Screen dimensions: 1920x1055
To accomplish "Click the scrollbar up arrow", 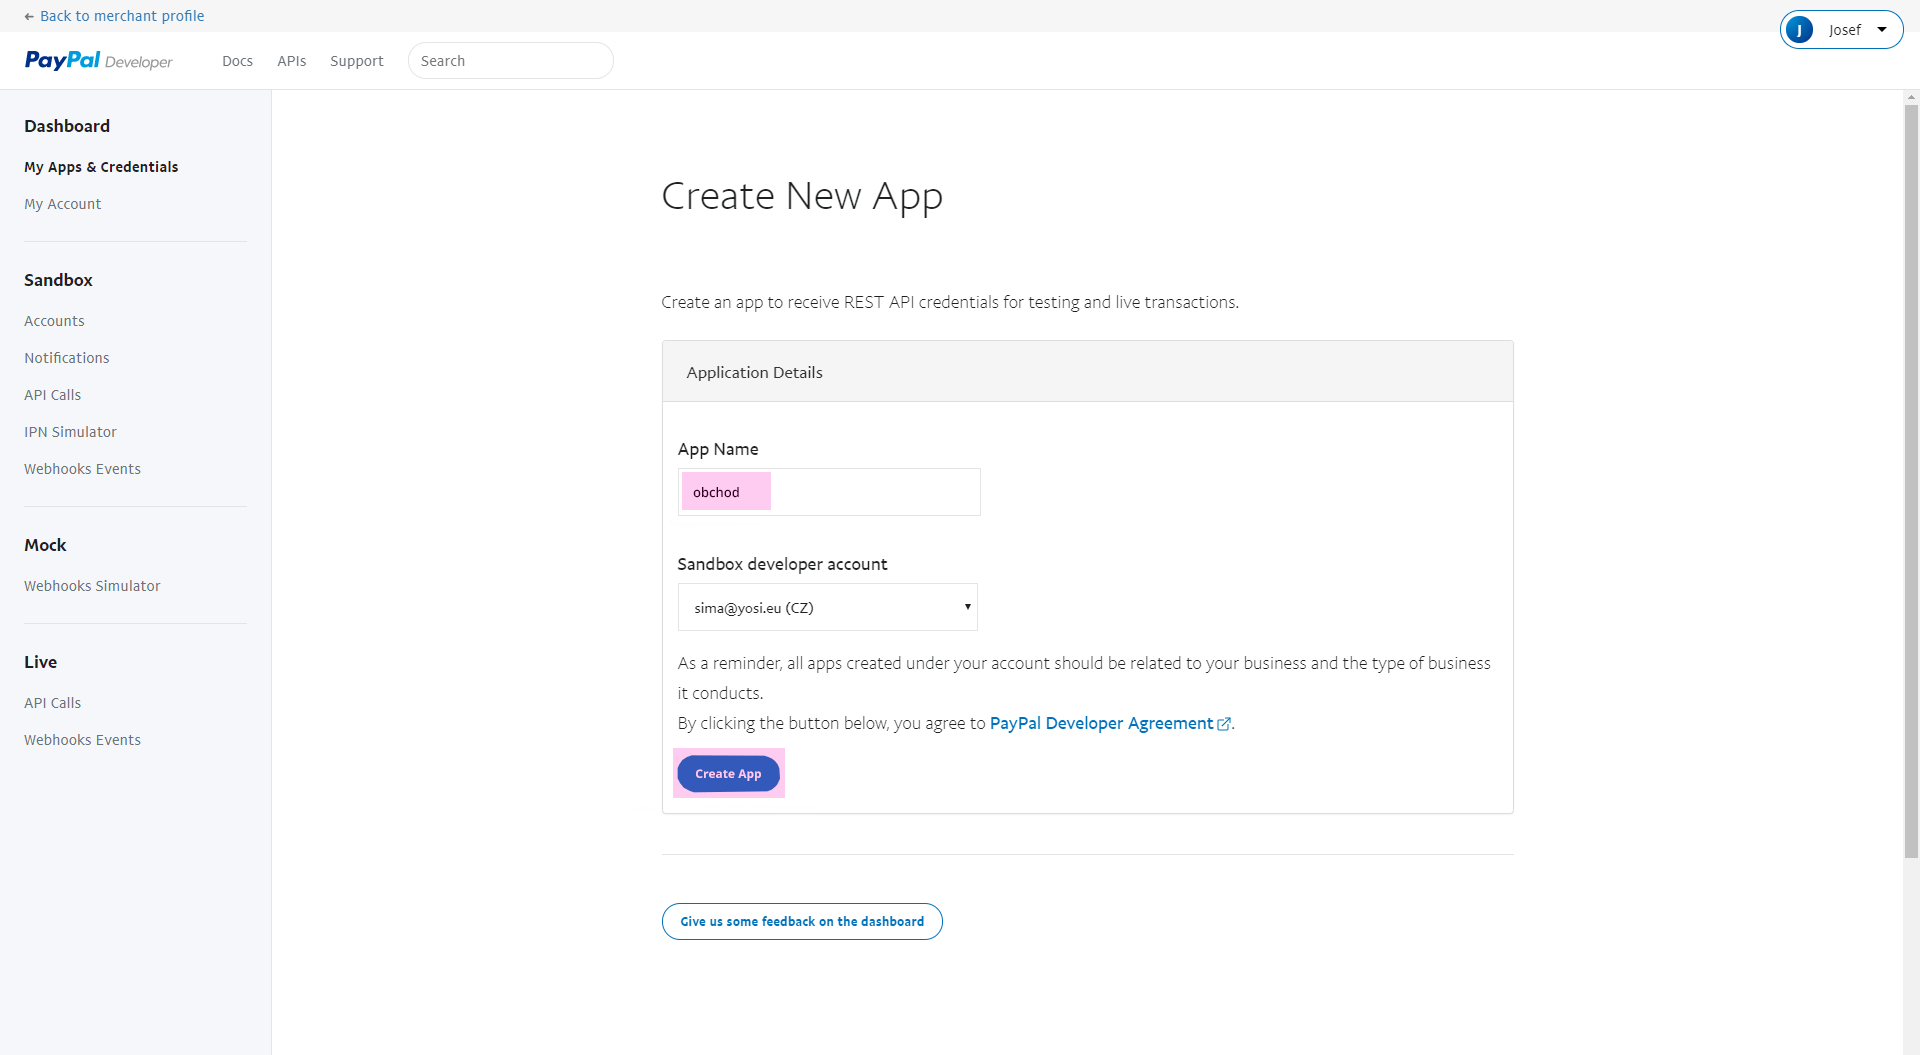I will (x=1911, y=97).
